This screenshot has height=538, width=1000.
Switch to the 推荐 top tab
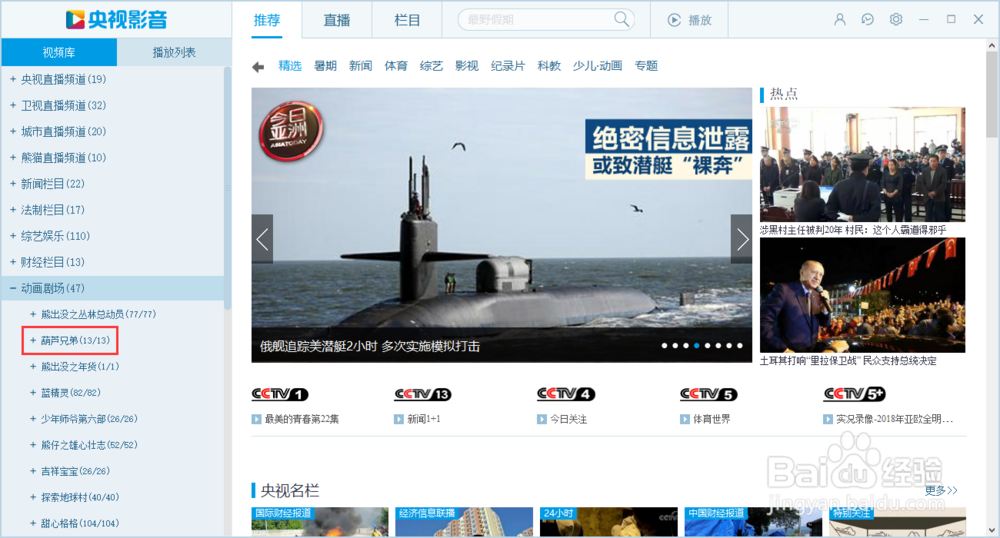click(267, 20)
